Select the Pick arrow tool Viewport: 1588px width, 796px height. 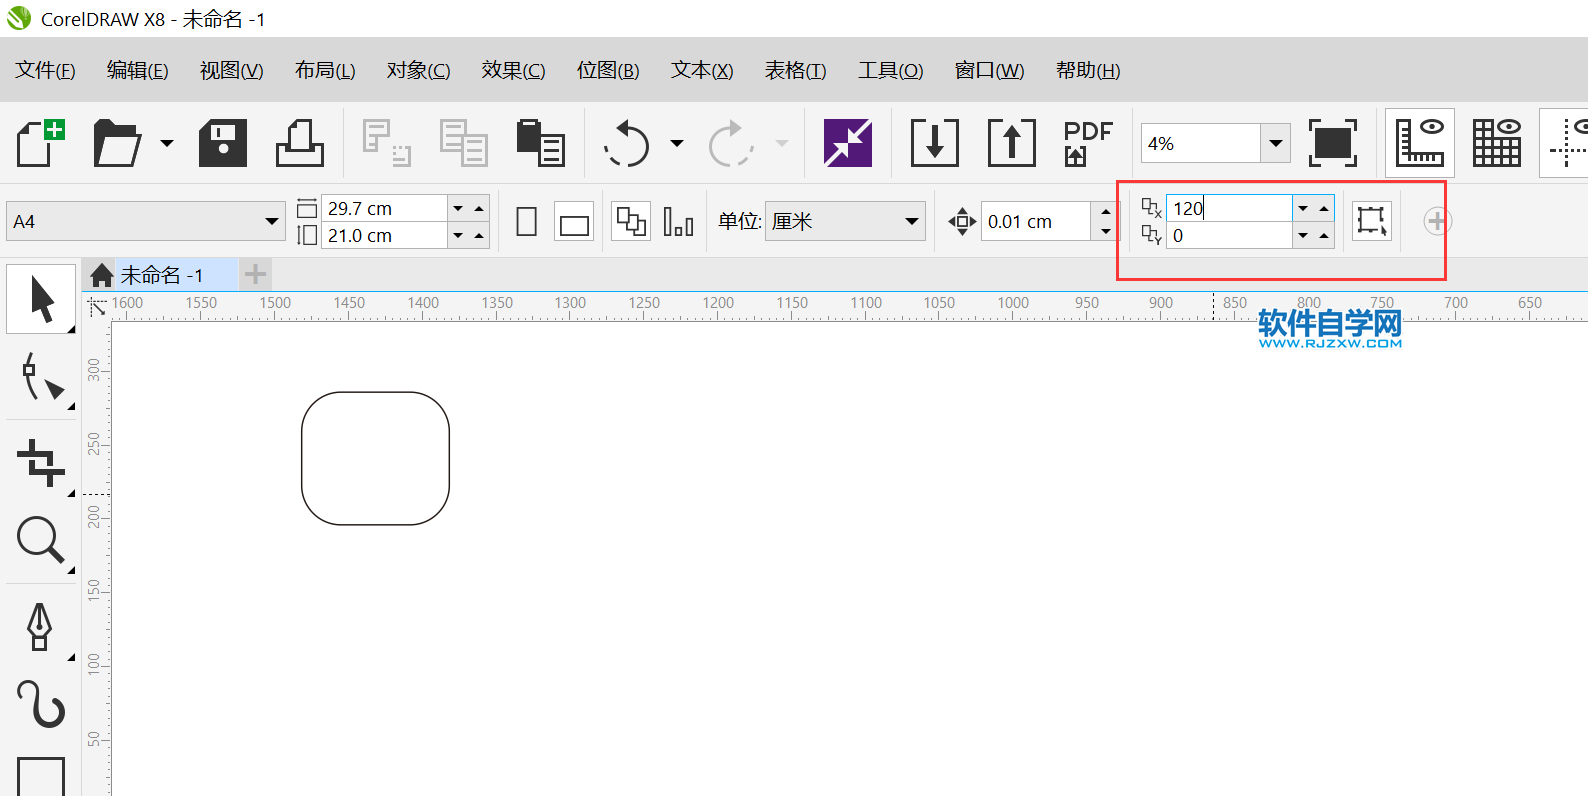tap(41, 299)
